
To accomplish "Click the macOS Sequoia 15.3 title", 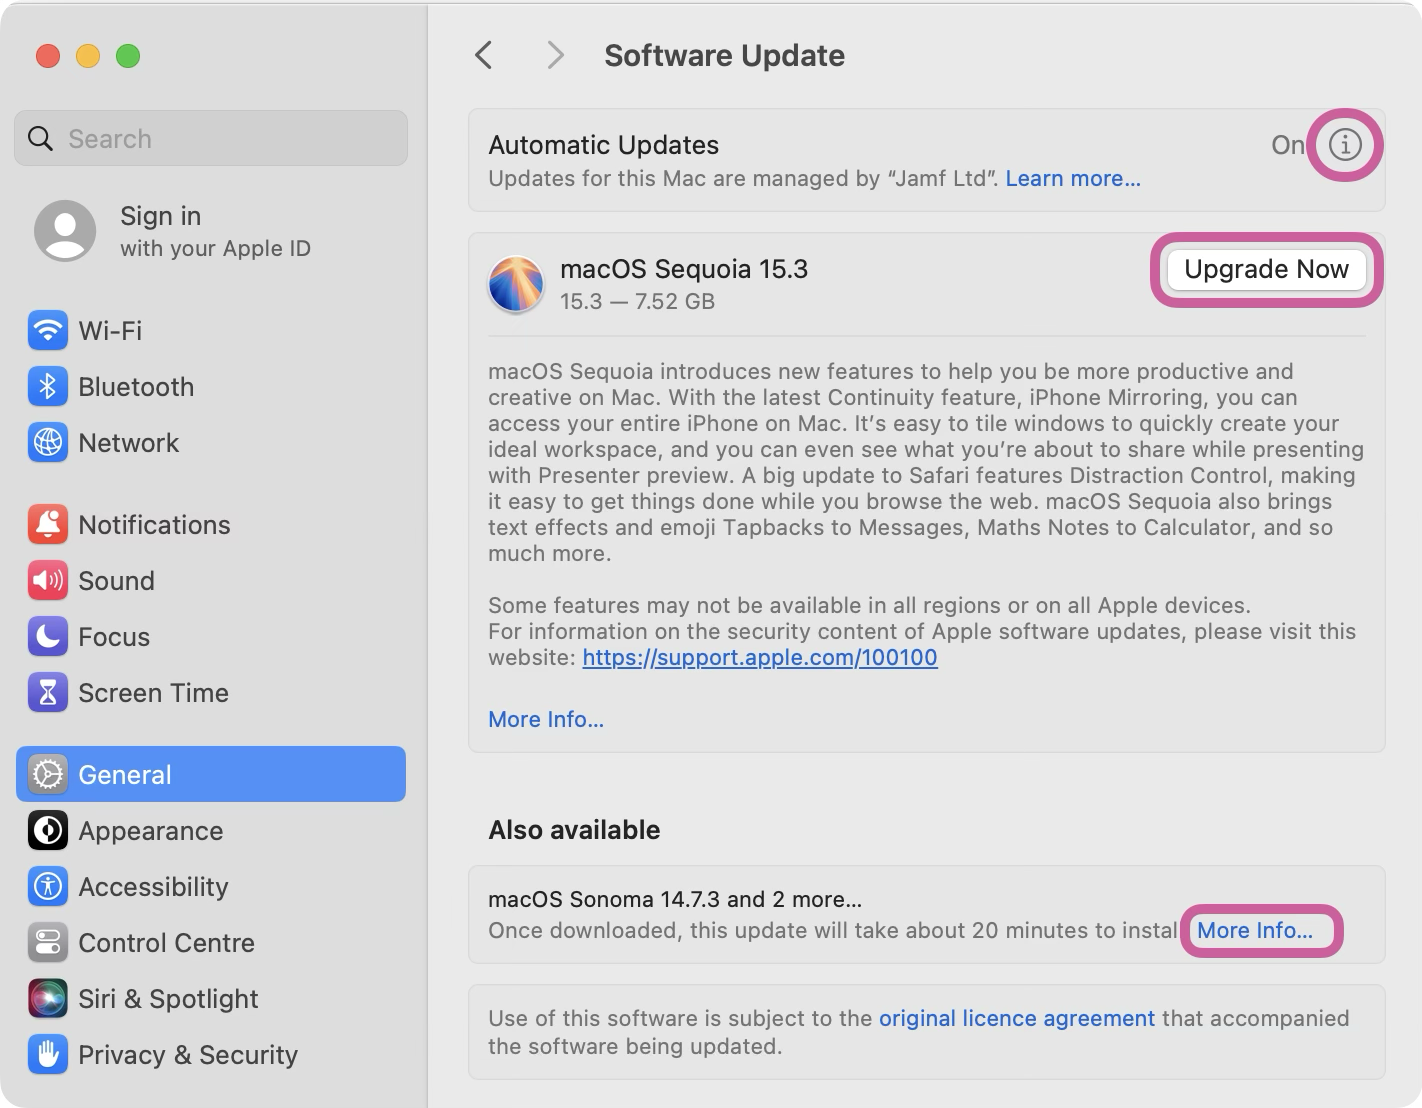I will pos(684,269).
